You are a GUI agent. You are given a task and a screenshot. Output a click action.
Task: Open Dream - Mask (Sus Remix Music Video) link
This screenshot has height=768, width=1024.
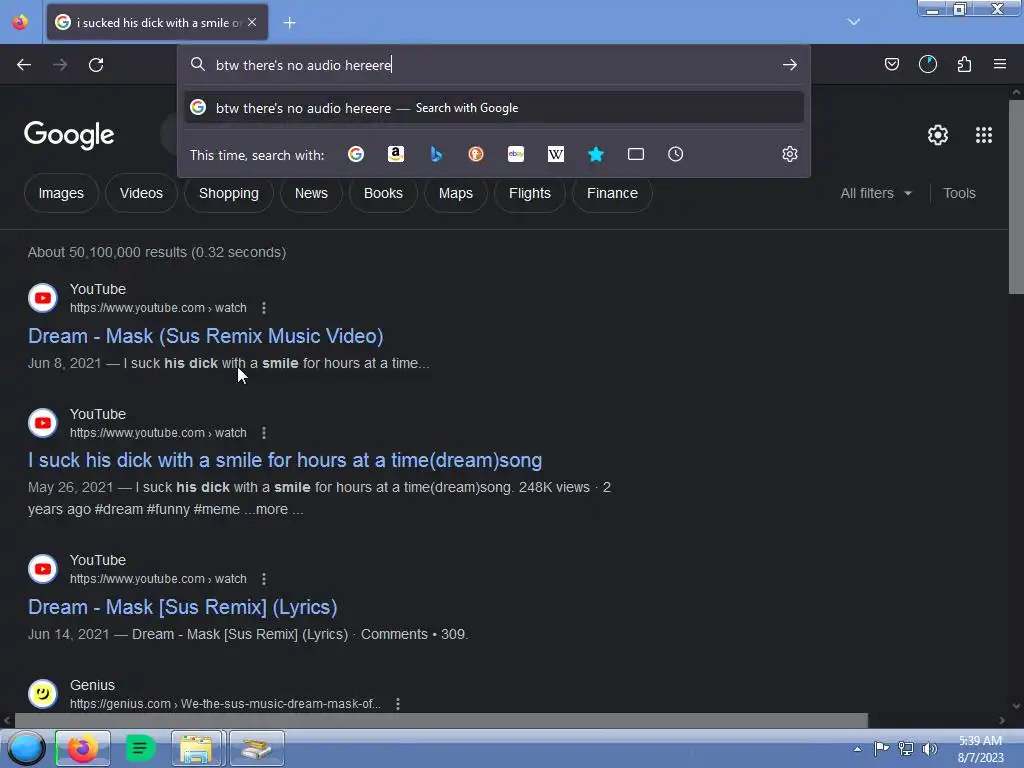[206, 336]
